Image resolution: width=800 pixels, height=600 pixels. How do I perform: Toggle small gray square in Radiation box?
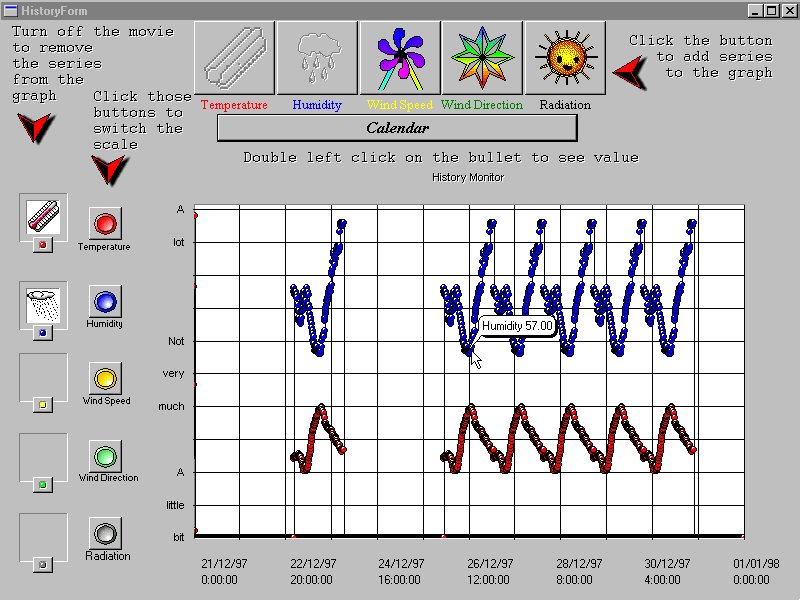(42, 565)
